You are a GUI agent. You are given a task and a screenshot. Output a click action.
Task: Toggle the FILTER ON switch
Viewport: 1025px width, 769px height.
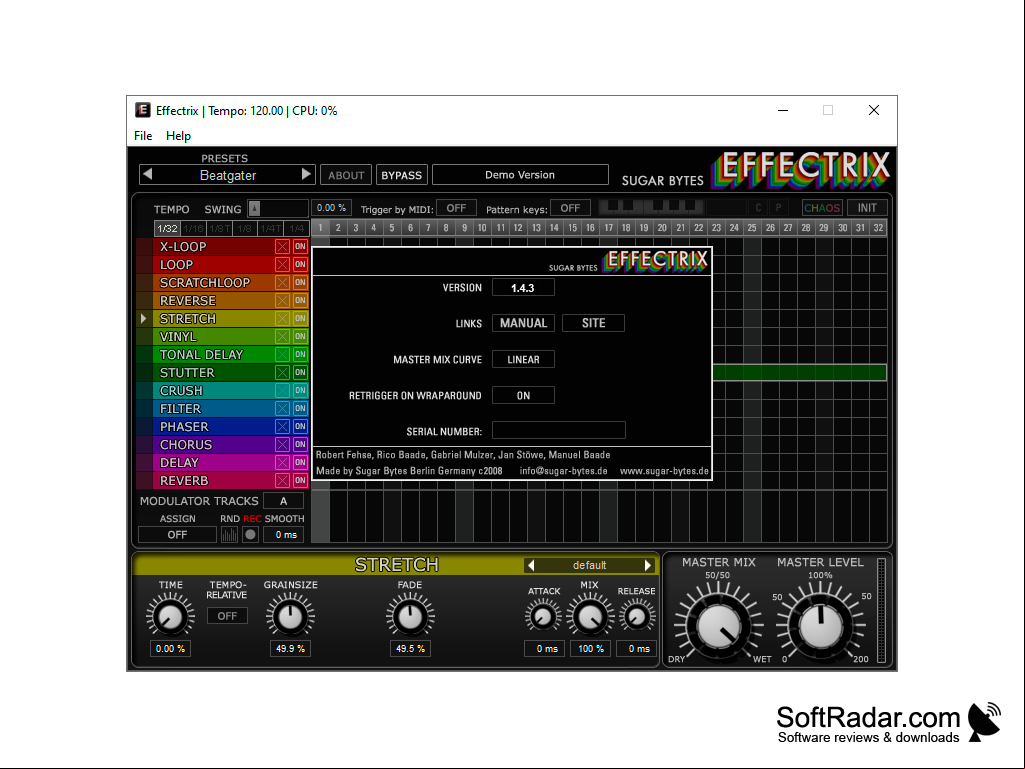pyautogui.click(x=300, y=409)
